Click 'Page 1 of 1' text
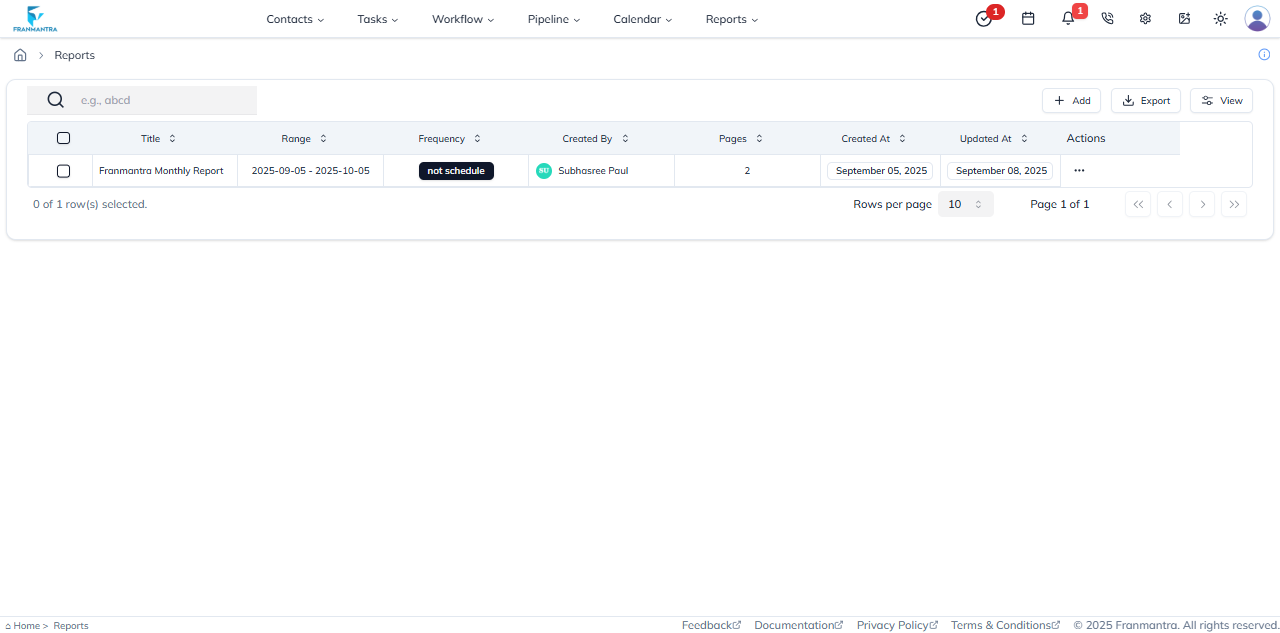The width and height of the screenshot is (1280, 633). [x=1060, y=204]
